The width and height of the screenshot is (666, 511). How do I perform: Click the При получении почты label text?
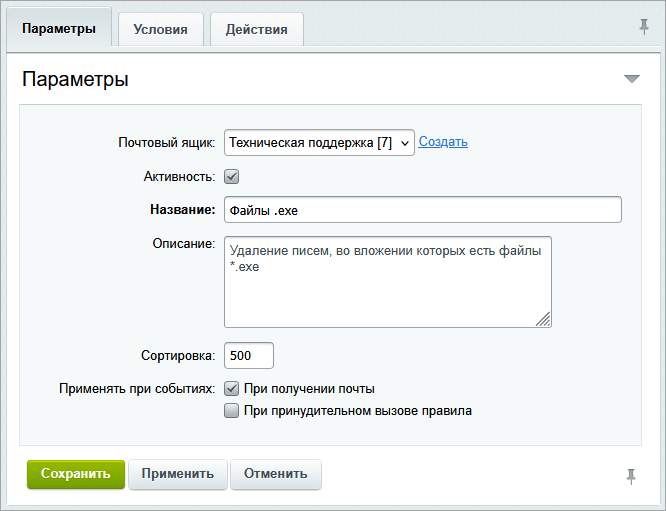[x=309, y=388]
